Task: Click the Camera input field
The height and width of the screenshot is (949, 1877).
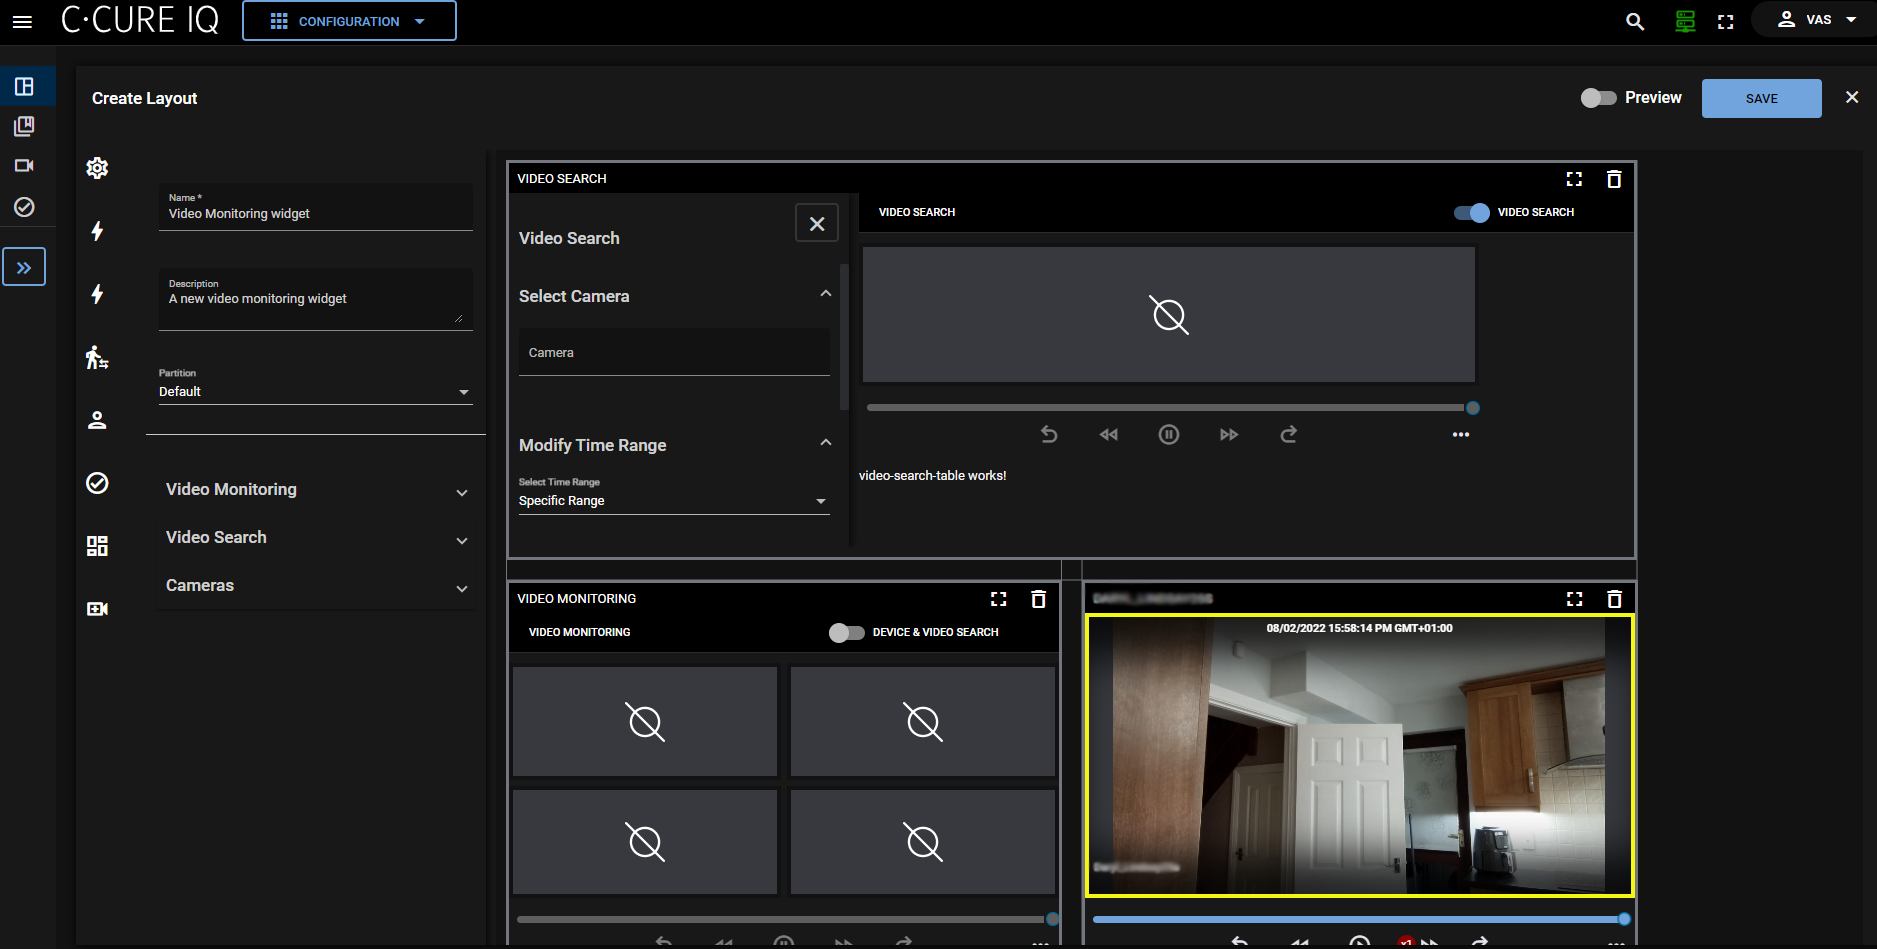Action: pos(673,352)
